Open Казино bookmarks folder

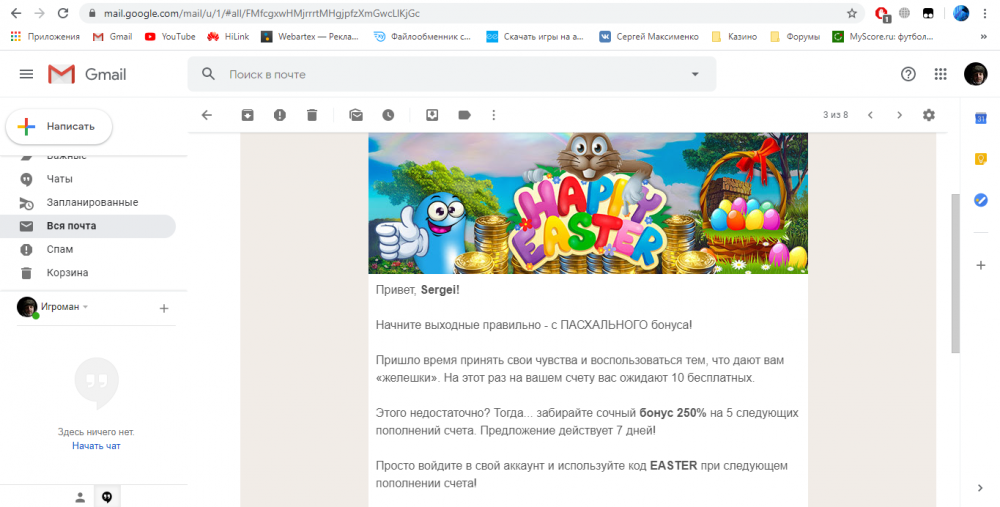point(734,37)
